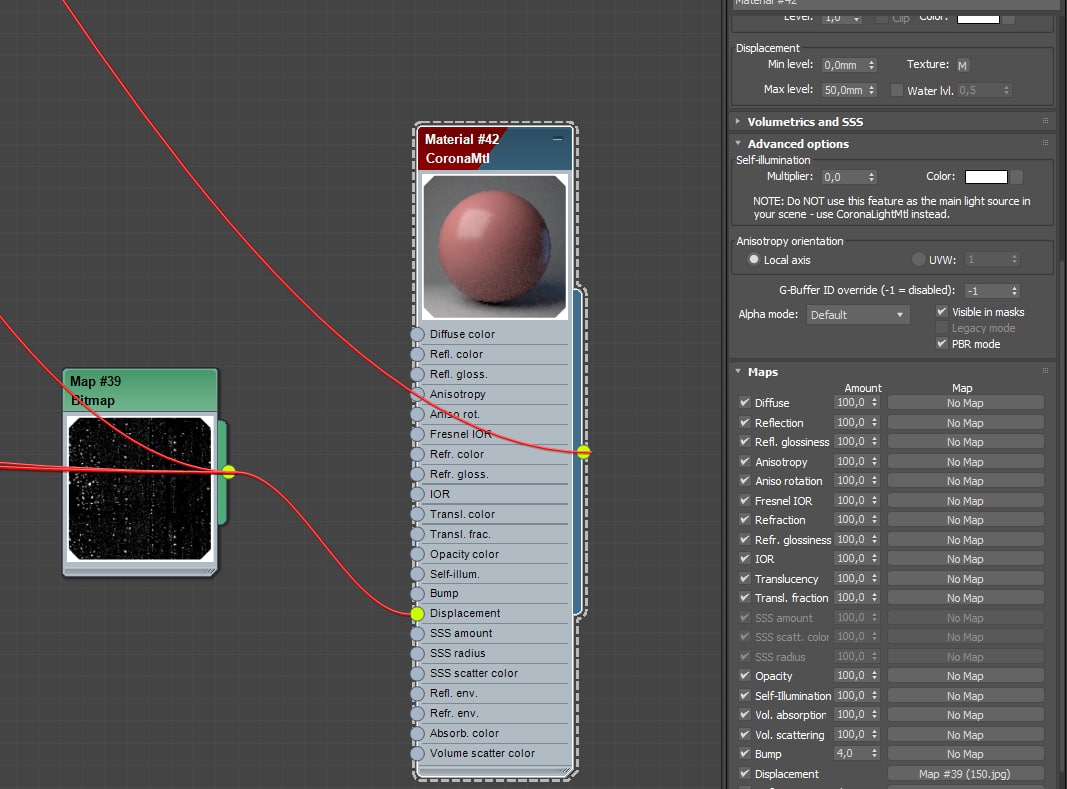Open the Alpha mode dropdown
The height and width of the screenshot is (789, 1067).
(x=857, y=315)
